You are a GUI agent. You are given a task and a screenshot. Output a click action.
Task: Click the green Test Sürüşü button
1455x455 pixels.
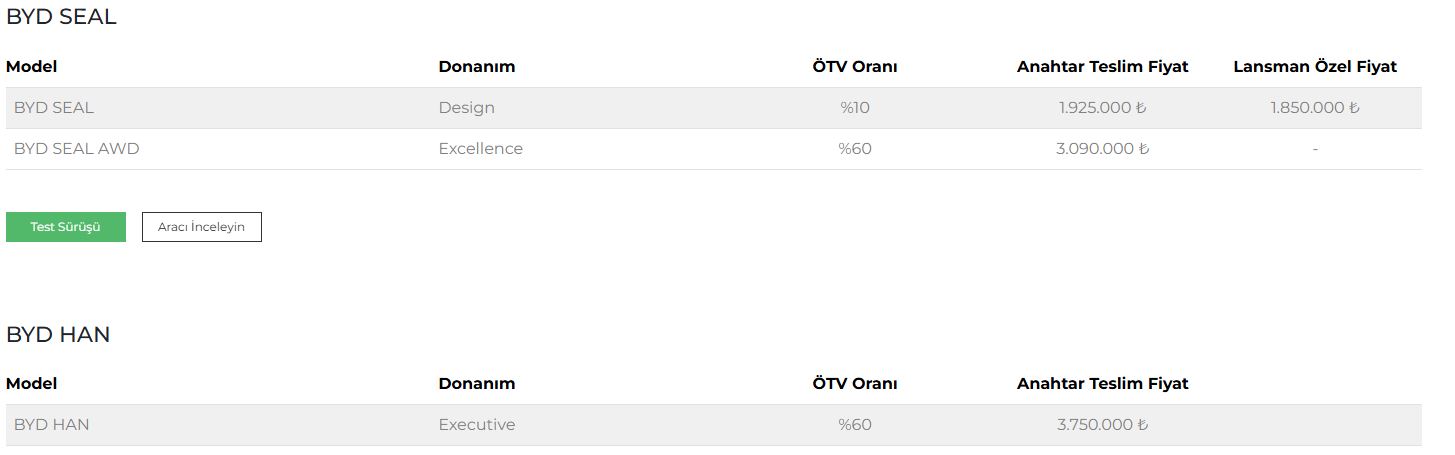pyautogui.click(x=66, y=227)
